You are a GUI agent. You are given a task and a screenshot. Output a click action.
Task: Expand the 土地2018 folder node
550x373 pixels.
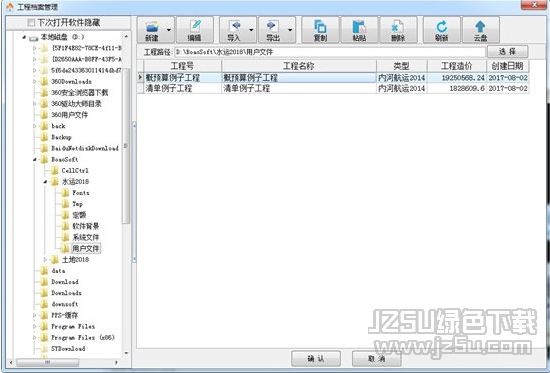(x=45, y=260)
